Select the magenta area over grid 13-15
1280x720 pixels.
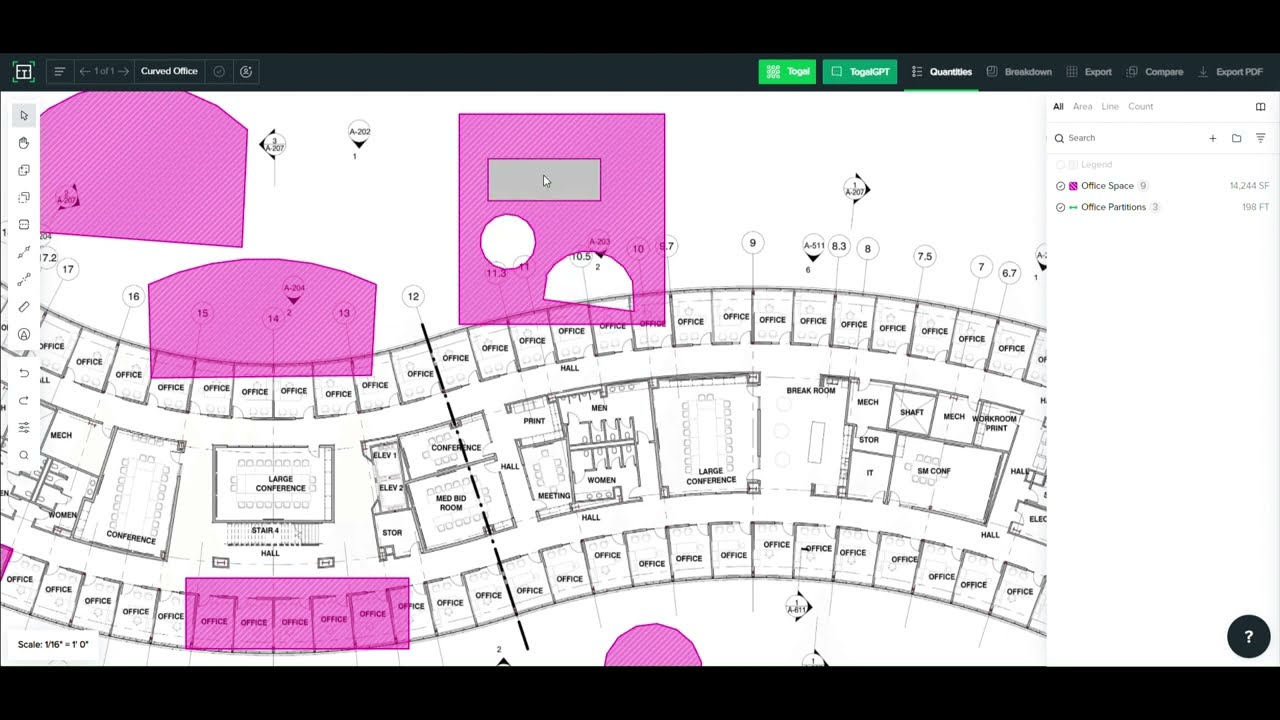click(x=262, y=318)
